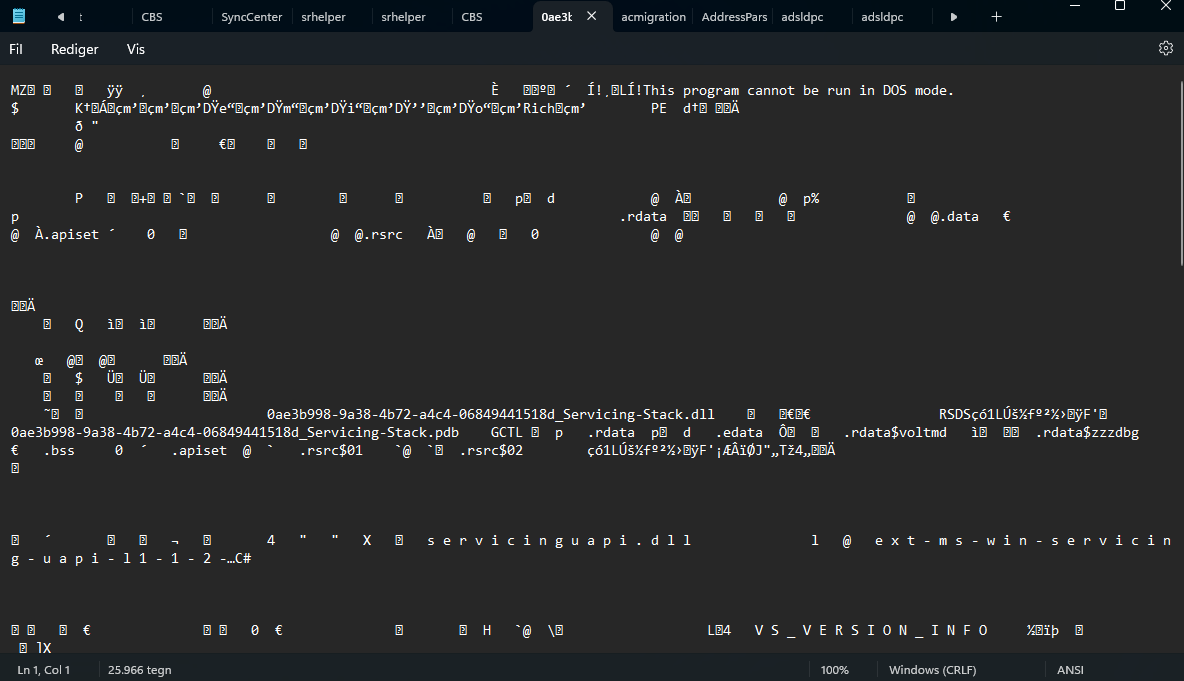Click the 'servicinguapi.dll' text
Image resolution: width=1184 pixels, height=681 pixels.
559,541
